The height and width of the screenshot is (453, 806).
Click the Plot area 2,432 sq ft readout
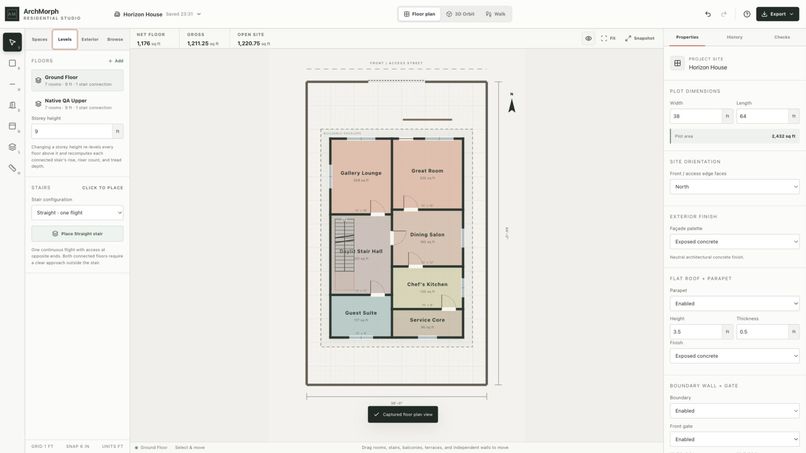tap(735, 136)
